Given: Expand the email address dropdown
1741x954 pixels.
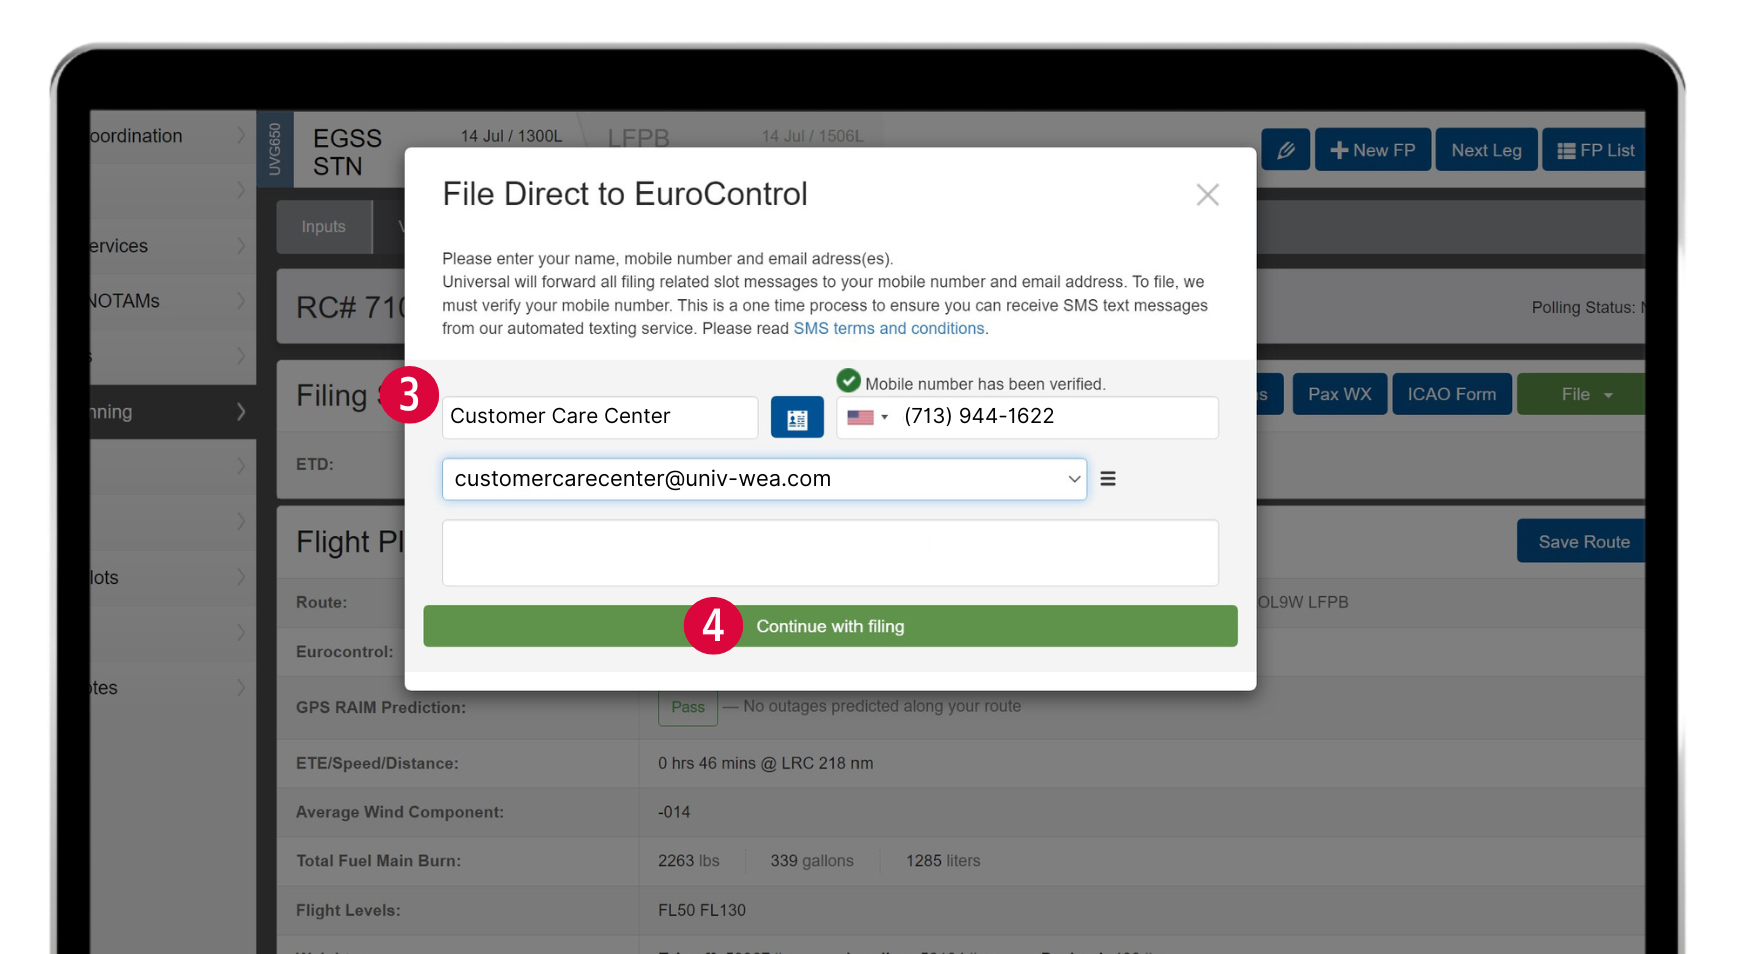Looking at the screenshot, I should 1074,480.
